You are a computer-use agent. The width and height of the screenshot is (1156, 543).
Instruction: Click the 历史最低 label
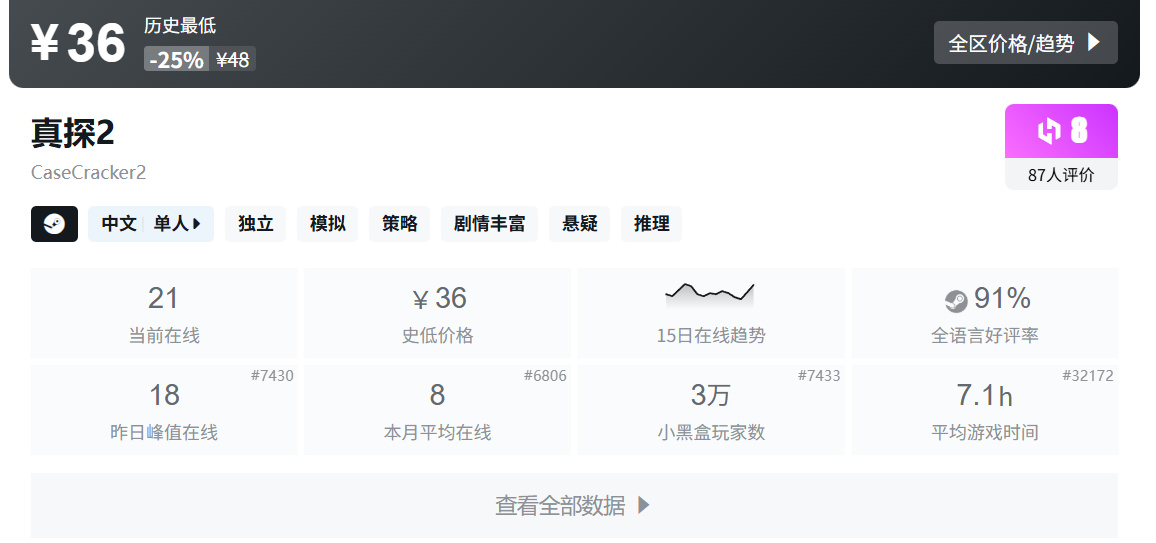tap(180, 26)
